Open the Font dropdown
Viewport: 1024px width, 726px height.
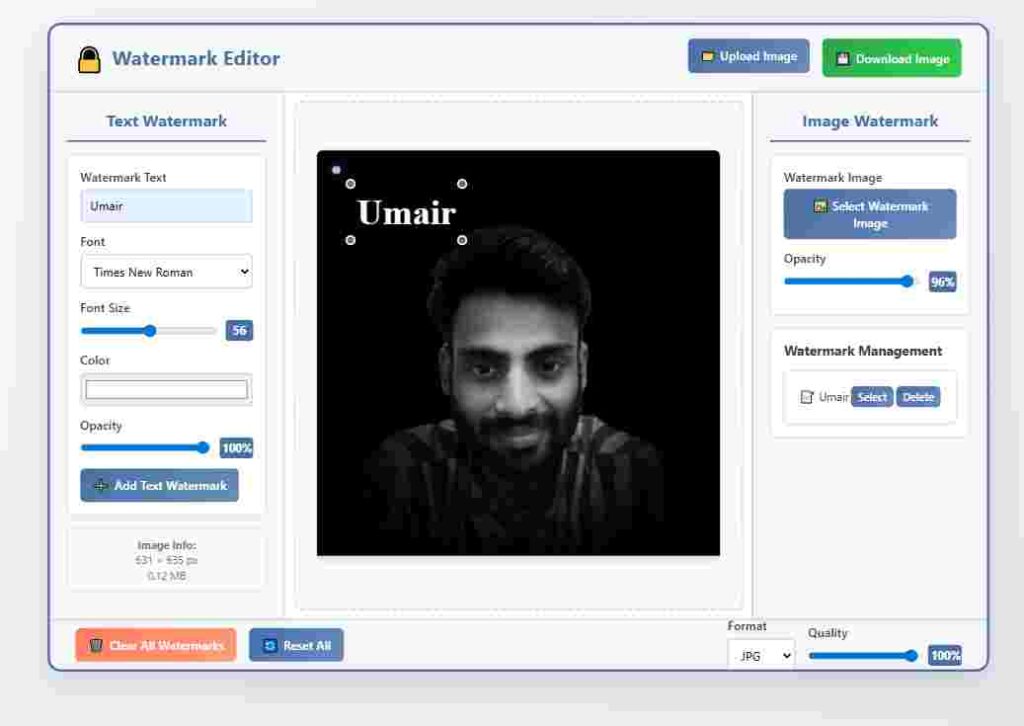(x=166, y=271)
